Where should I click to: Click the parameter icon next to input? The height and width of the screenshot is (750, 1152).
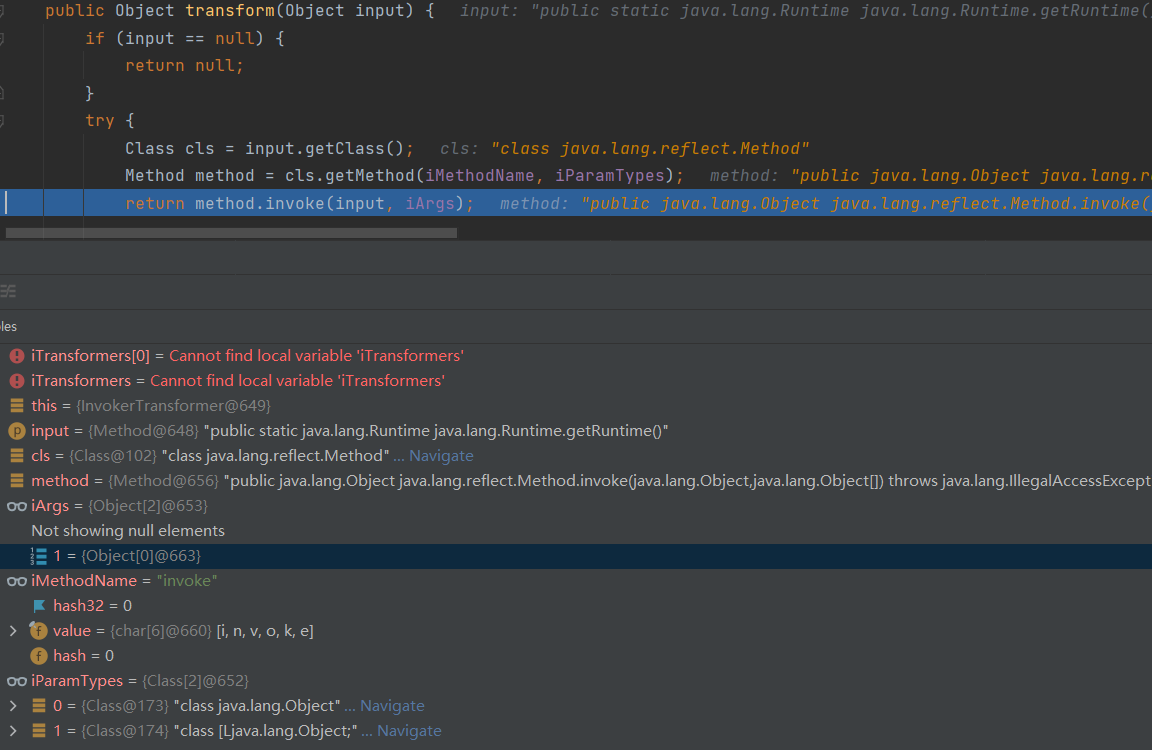16,431
